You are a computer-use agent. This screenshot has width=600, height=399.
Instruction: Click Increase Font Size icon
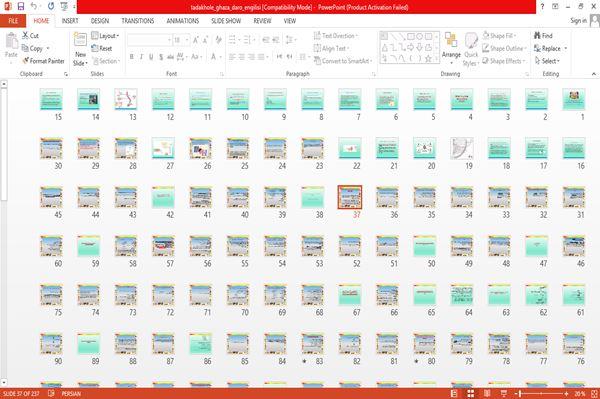[196, 40]
